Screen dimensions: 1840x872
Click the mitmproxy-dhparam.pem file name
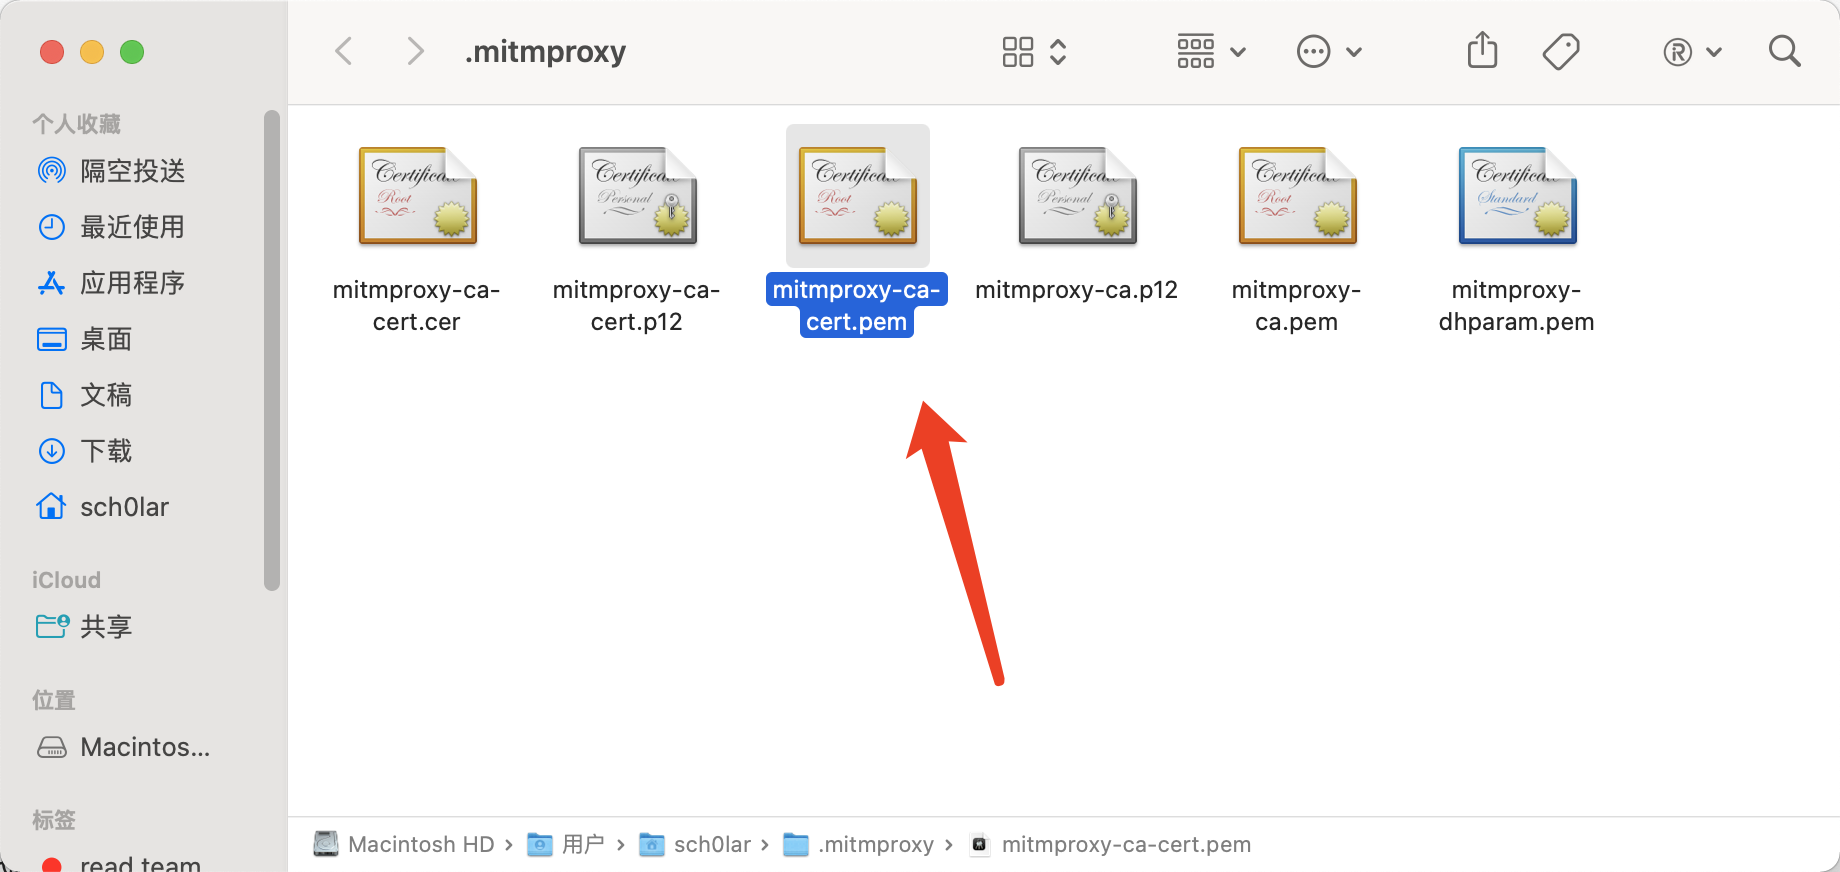point(1517,305)
